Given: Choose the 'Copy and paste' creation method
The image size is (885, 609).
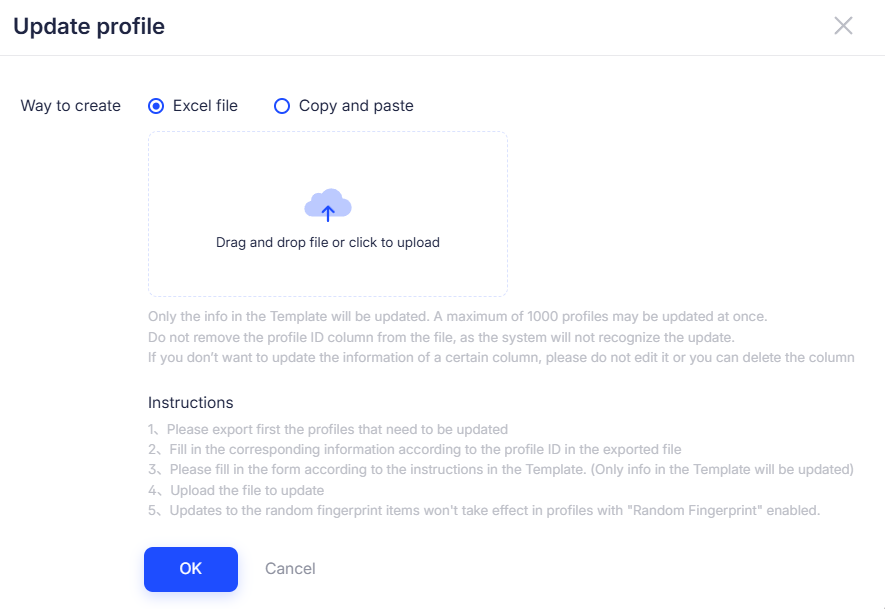Looking at the screenshot, I should (x=281, y=106).
